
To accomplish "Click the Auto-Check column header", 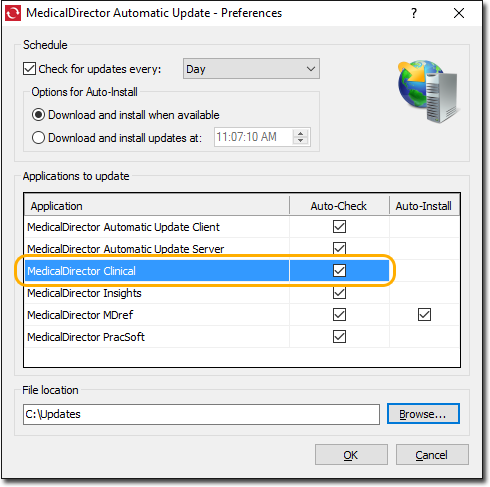I will pos(339,206).
